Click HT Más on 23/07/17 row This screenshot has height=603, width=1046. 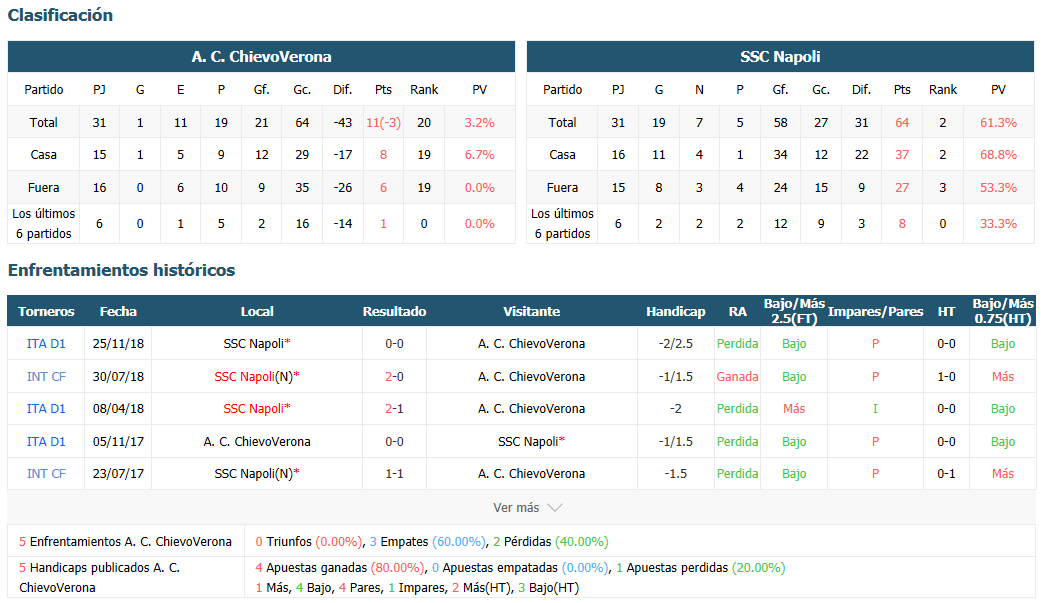pos(1003,474)
